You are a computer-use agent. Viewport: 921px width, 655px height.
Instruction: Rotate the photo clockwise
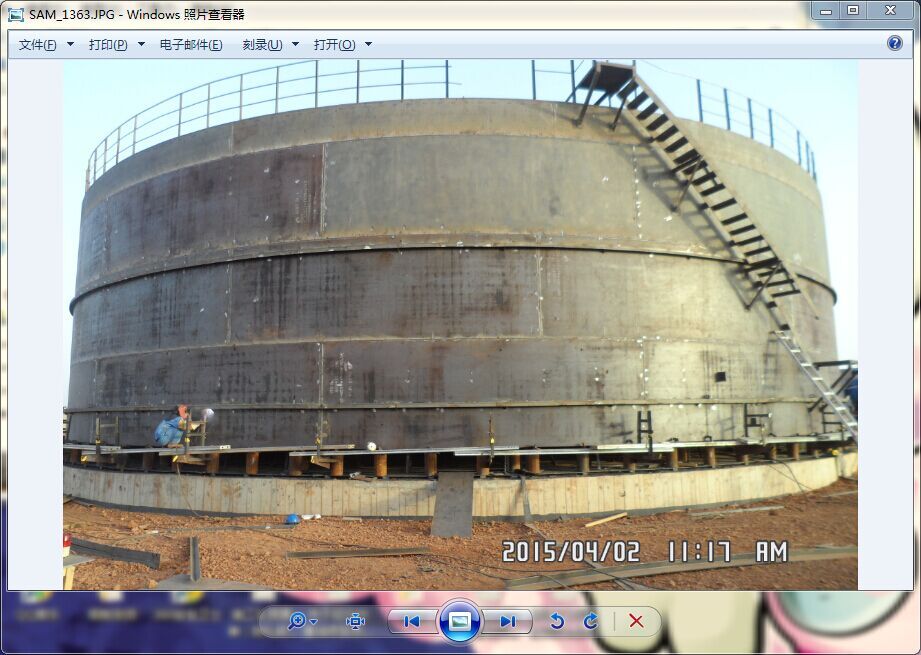(591, 621)
